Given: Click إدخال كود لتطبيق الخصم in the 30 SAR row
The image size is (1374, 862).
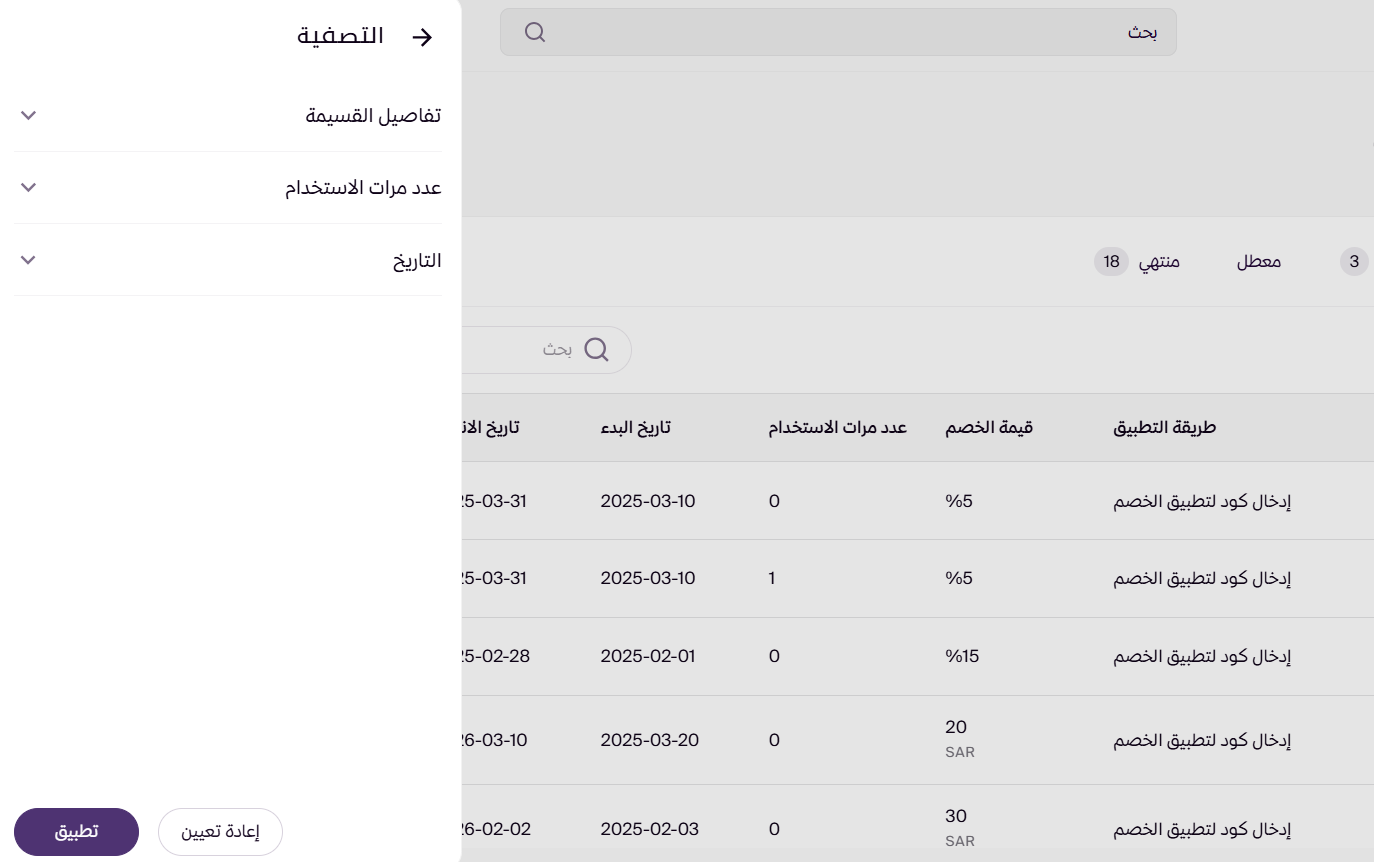Looking at the screenshot, I should tap(1202, 830).
